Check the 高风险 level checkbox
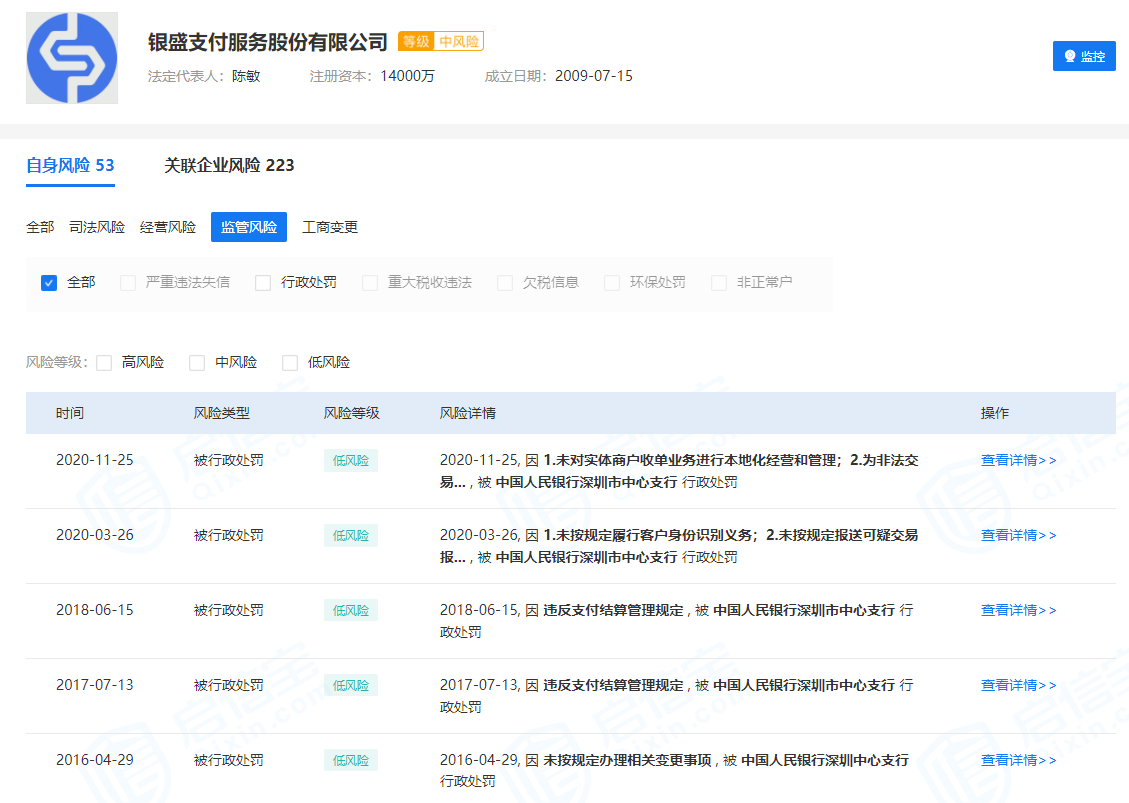The height and width of the screenshot is (803, 1129). click(104, 363)
